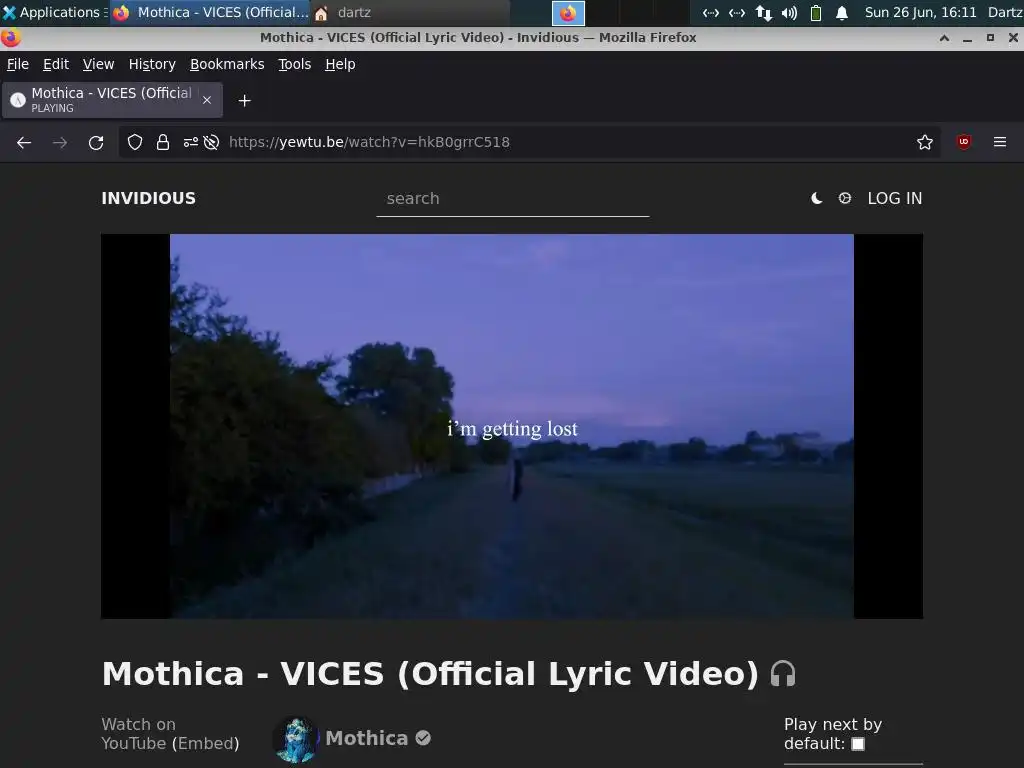Open notifications bell in the panel
The height and width of the screenshot is (768, 1024).
842,13
